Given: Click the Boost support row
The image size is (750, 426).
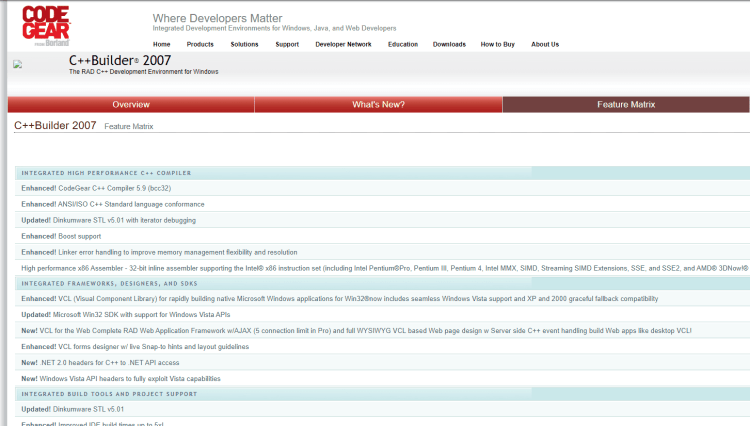Looking at the screenshot, I should coord(383,236).
